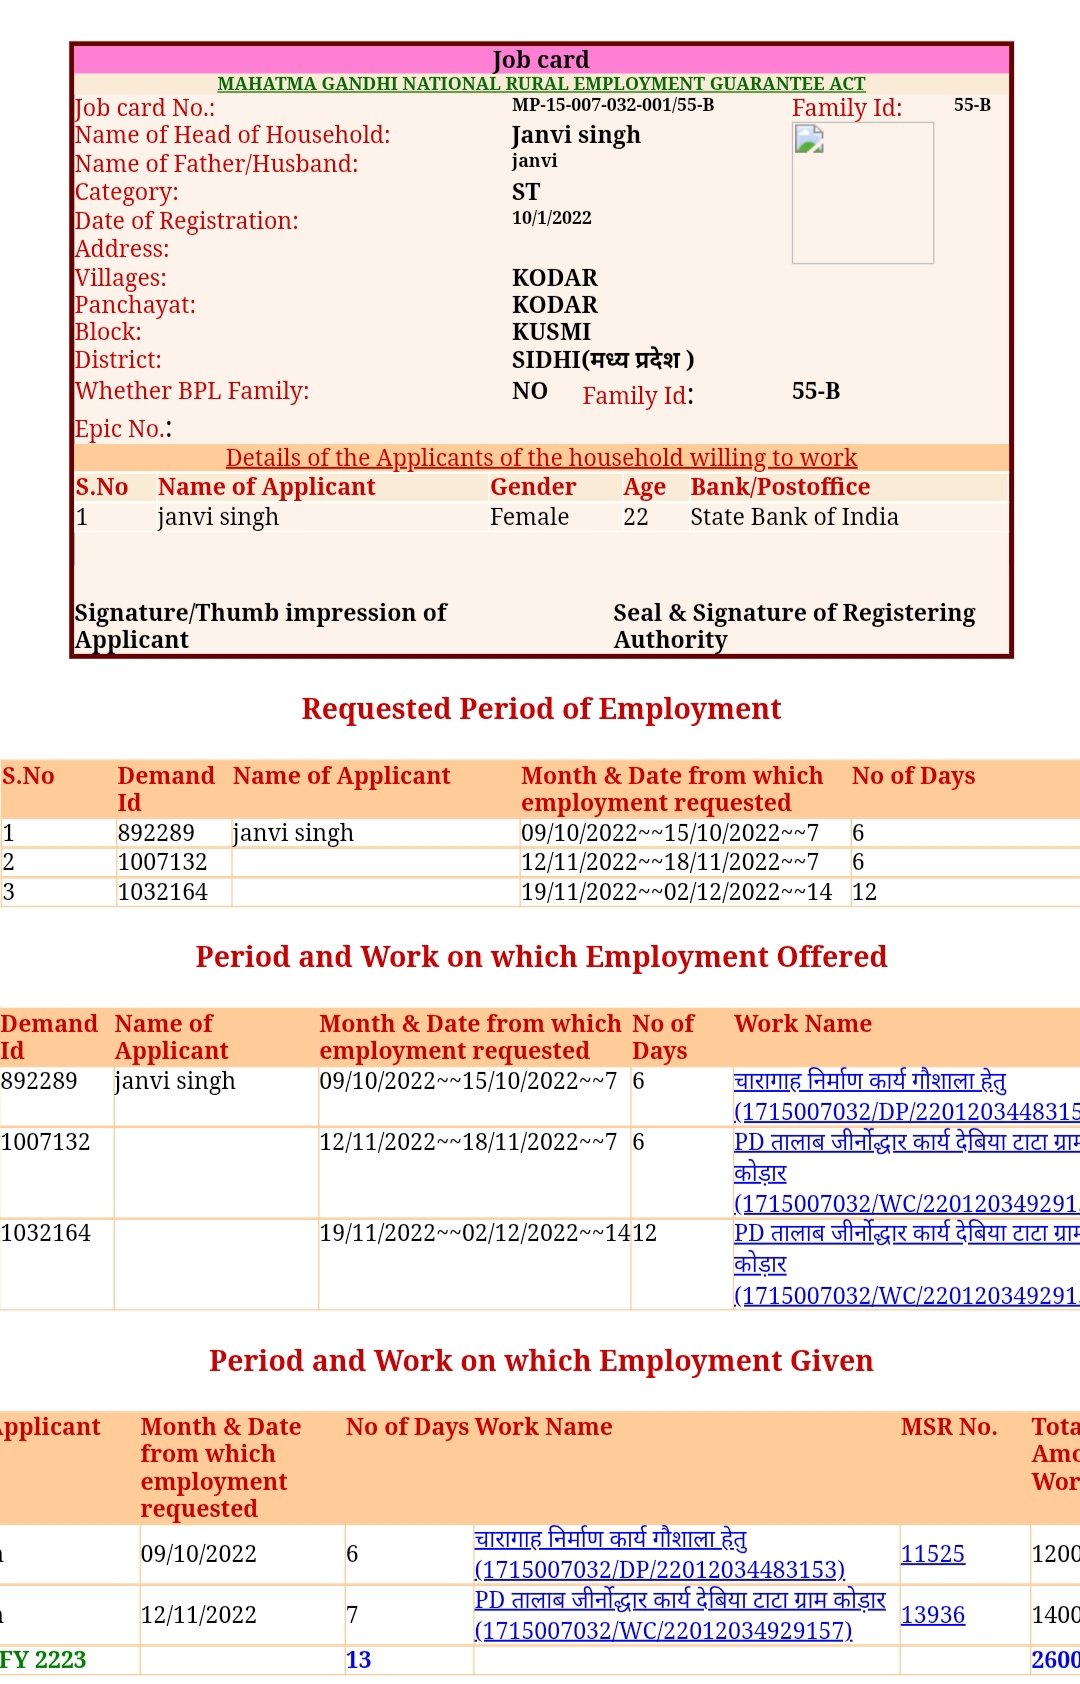Click job card number MP-15-007-032-001/55-B
The height and width of the screenshot is (1684, 1080).
[x=613, y=105]
